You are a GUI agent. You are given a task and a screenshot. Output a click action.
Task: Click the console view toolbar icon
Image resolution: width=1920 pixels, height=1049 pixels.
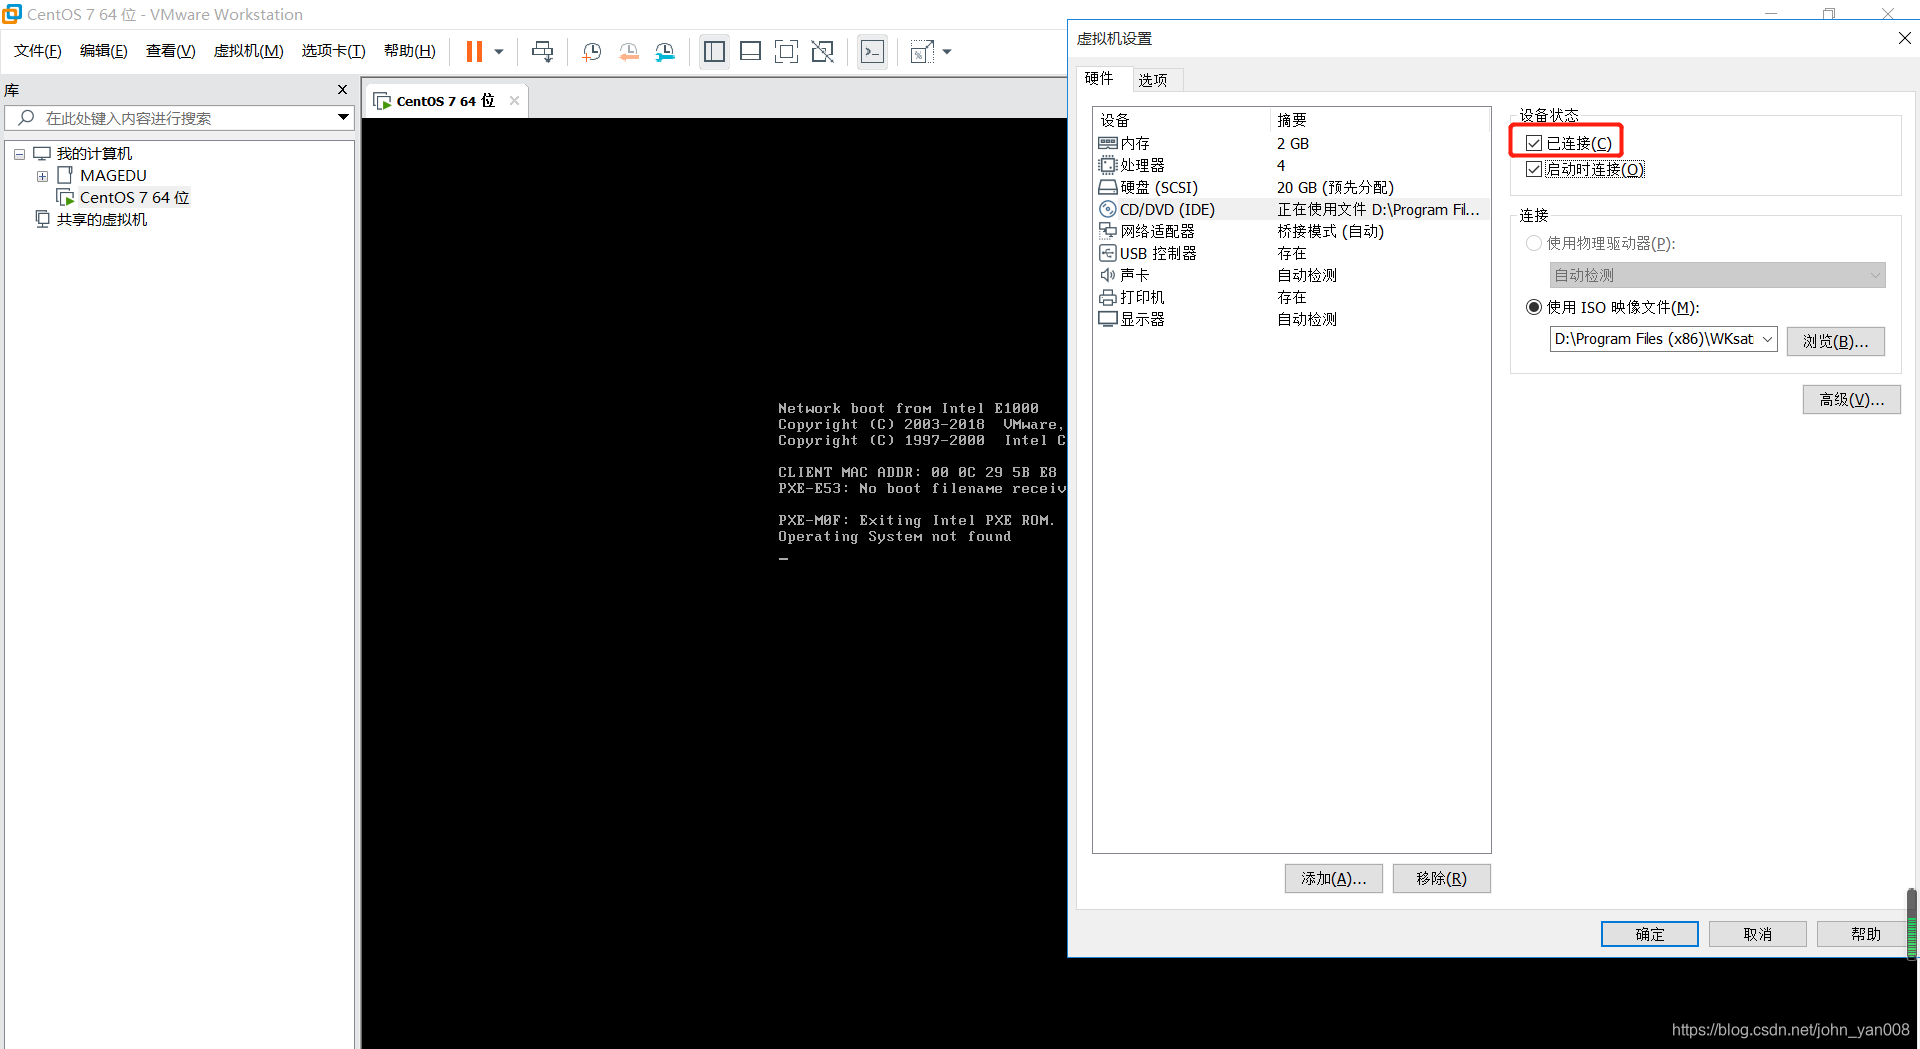coord(872,51)
